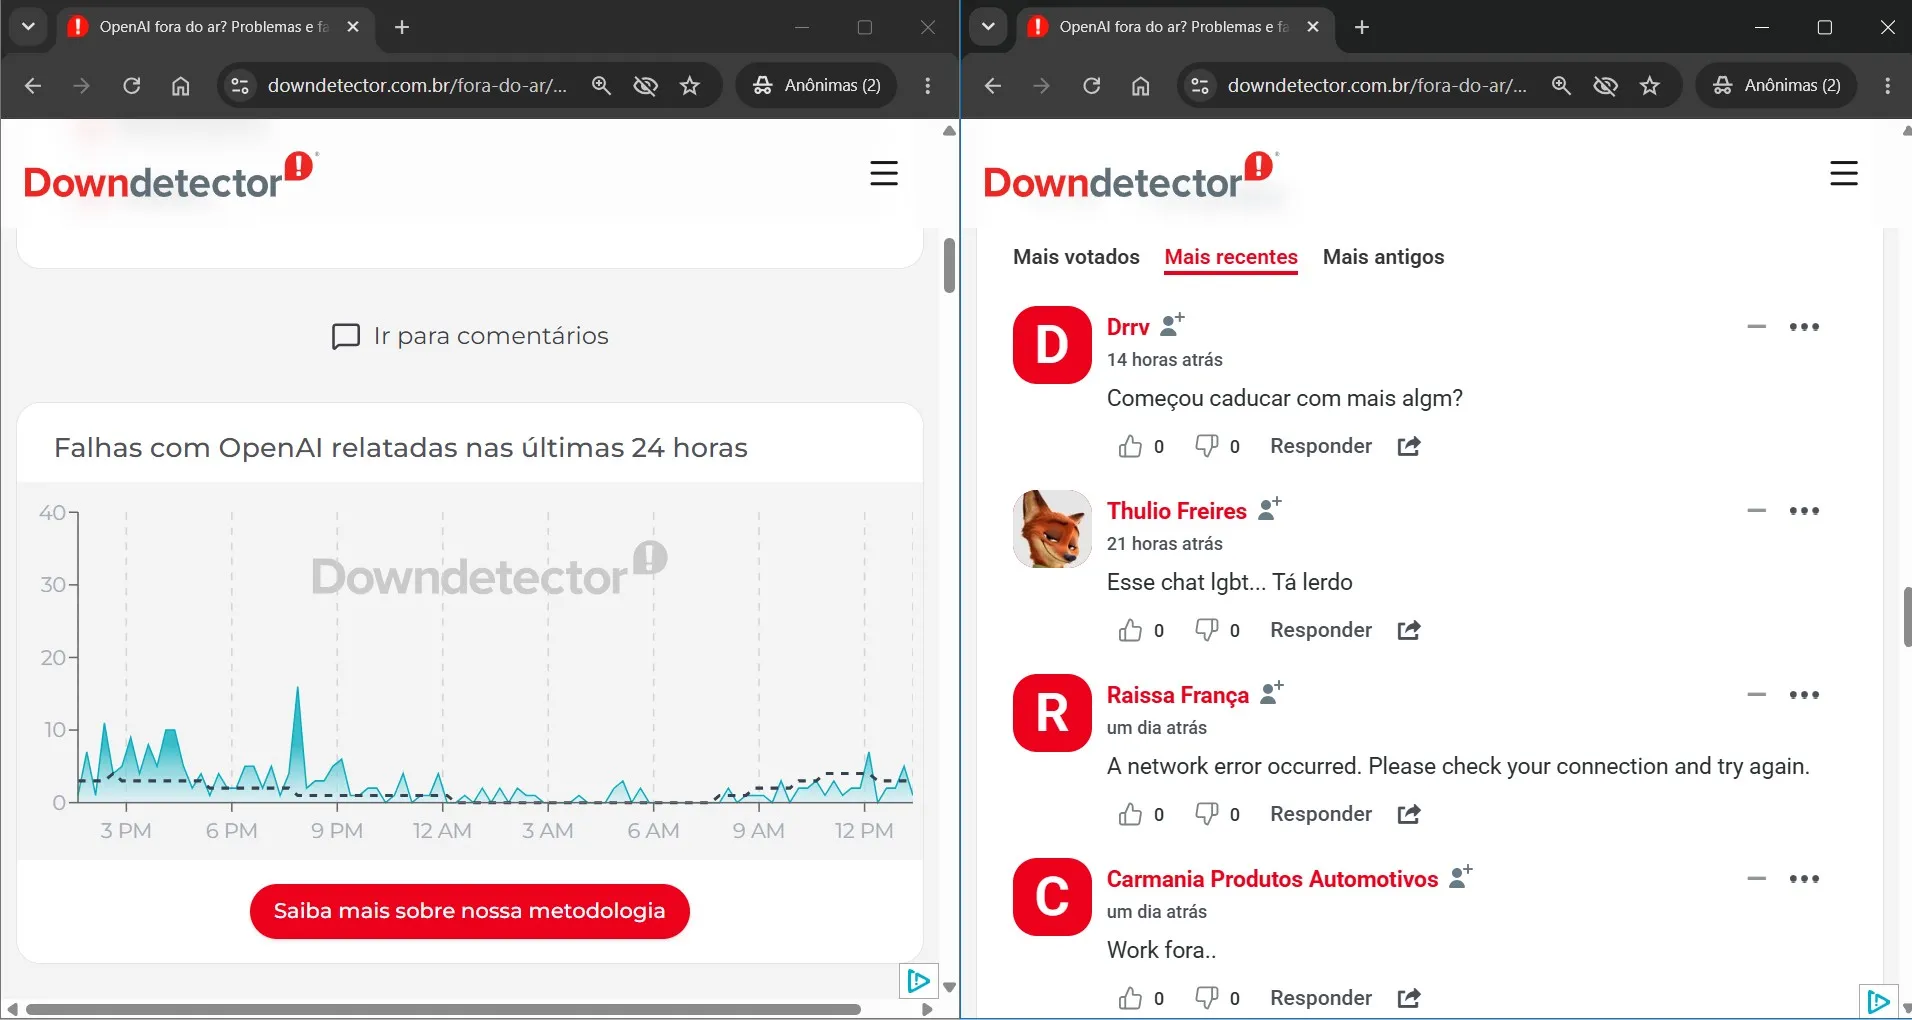Viewport: 1912px width, 1020px height.
Task: Open more options for Raissa França comment
Action: point(1804,695)
